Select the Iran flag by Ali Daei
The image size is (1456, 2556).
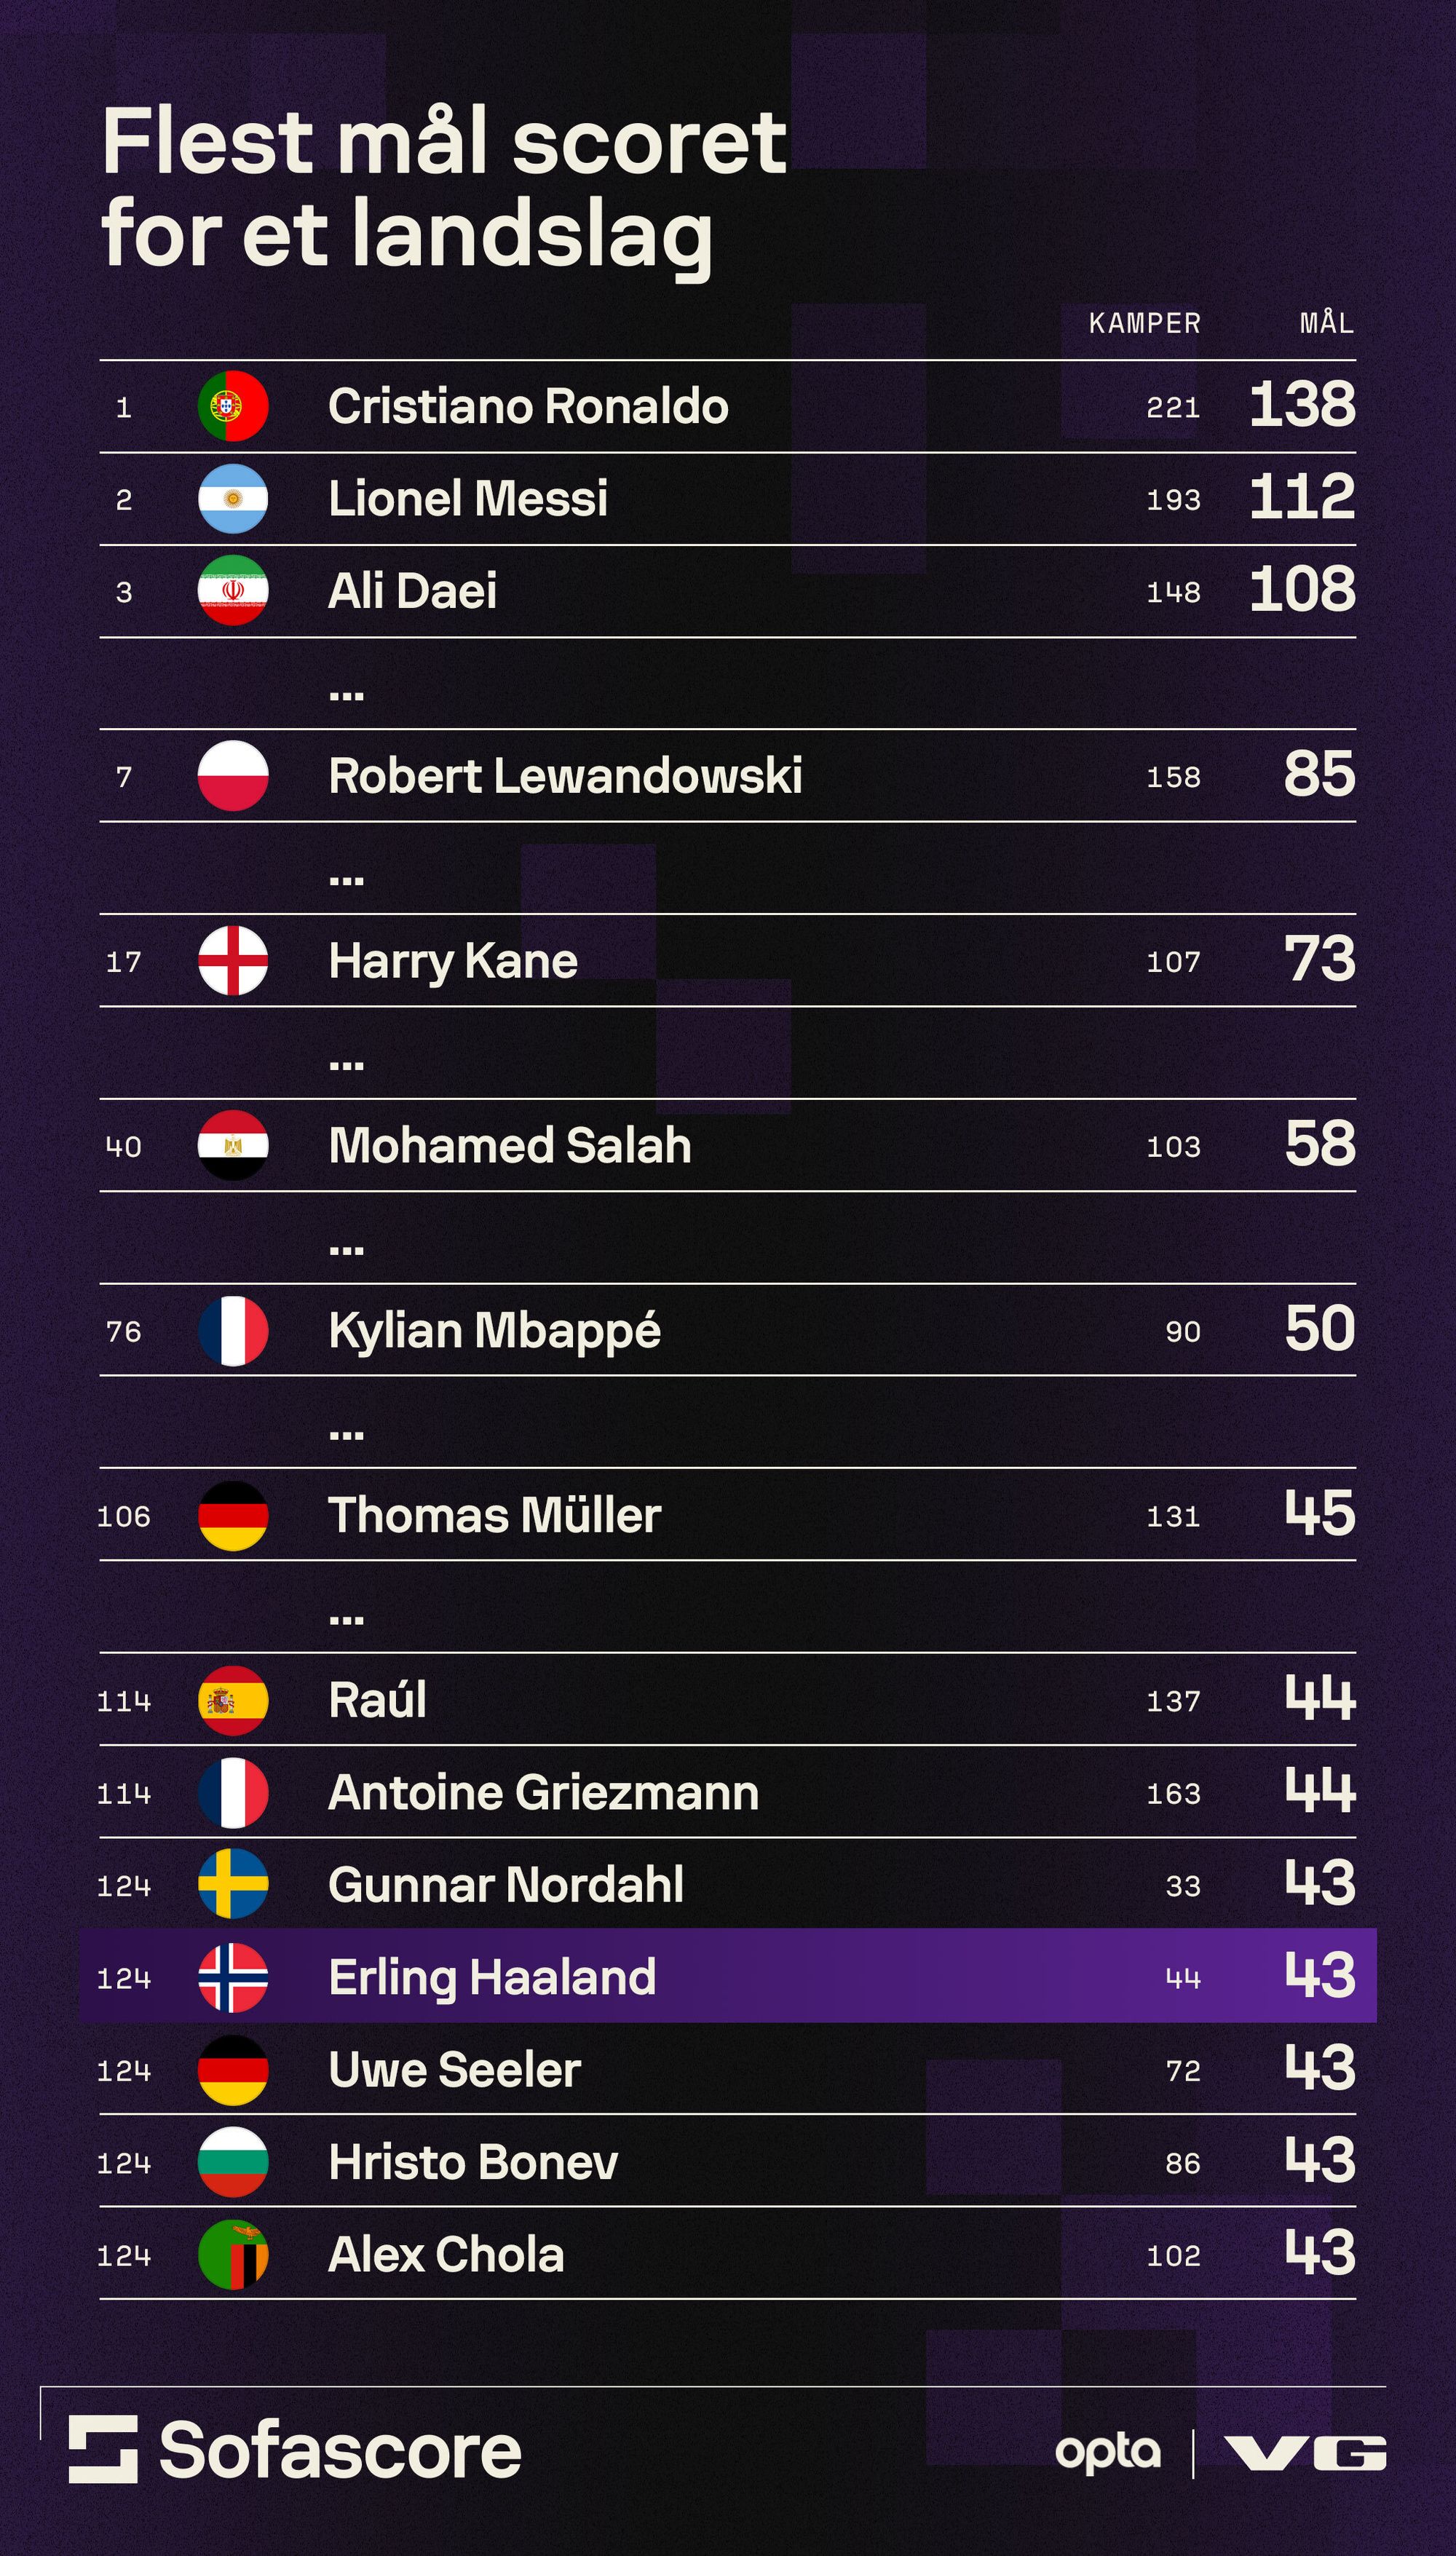click(x=233, y=590)
